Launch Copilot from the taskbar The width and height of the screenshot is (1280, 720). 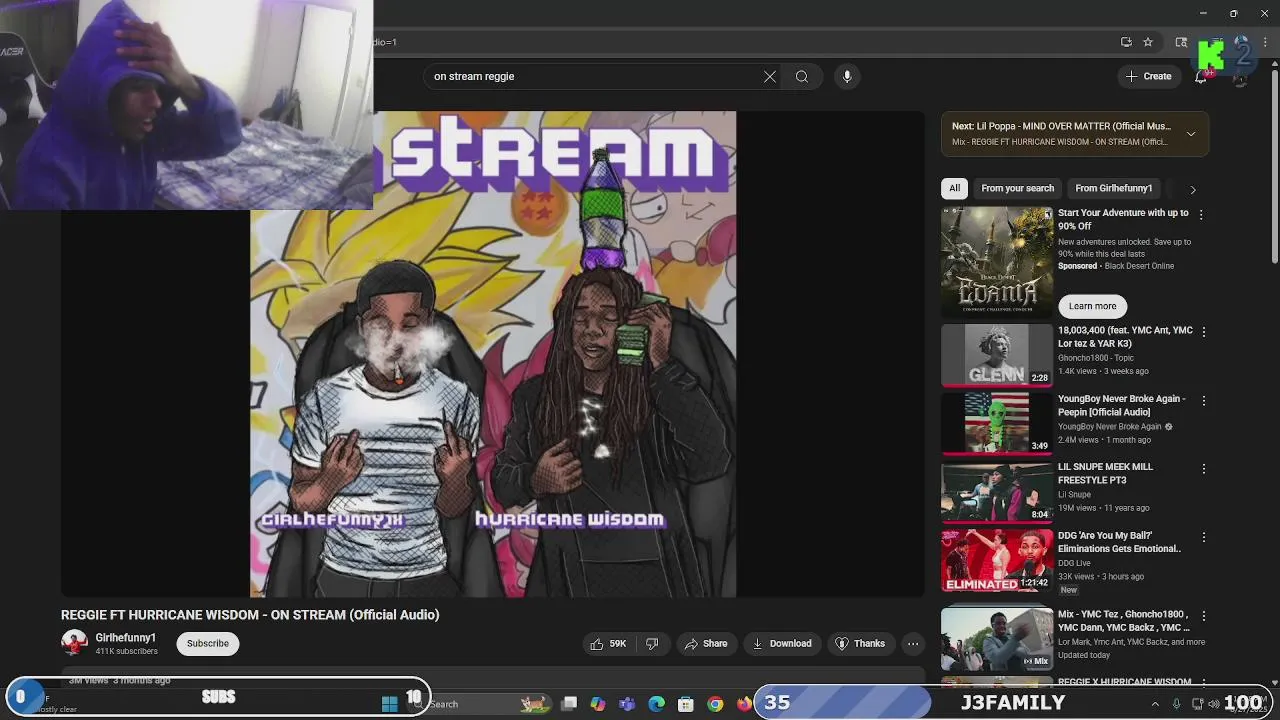point(598,704)
